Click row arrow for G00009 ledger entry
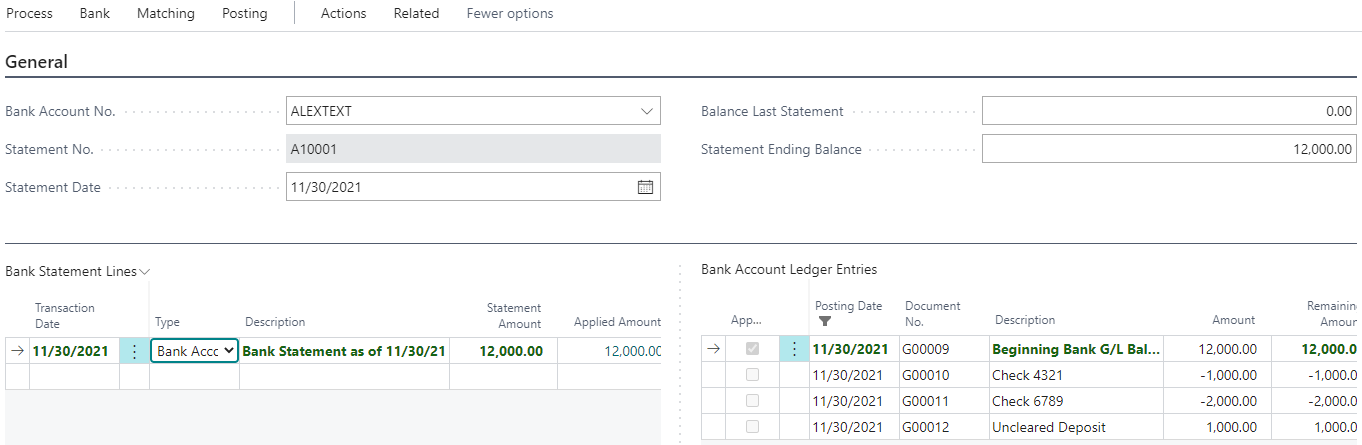The image size is (1362, 445). click(x=714, y=349)
